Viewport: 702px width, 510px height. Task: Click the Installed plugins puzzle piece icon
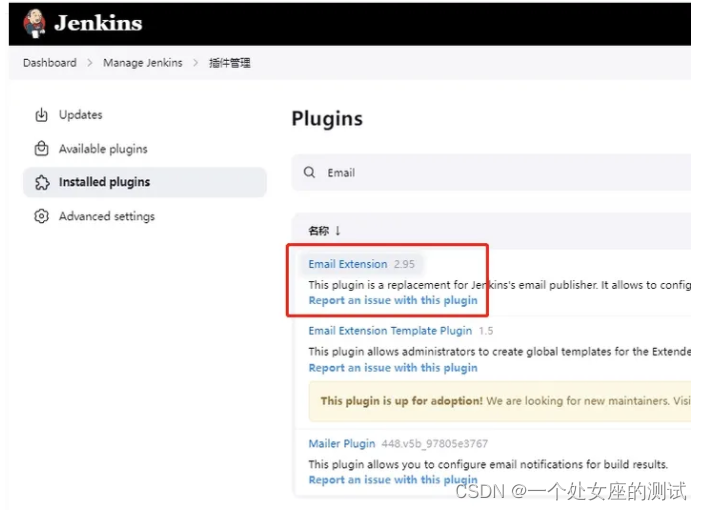(42, 182)
